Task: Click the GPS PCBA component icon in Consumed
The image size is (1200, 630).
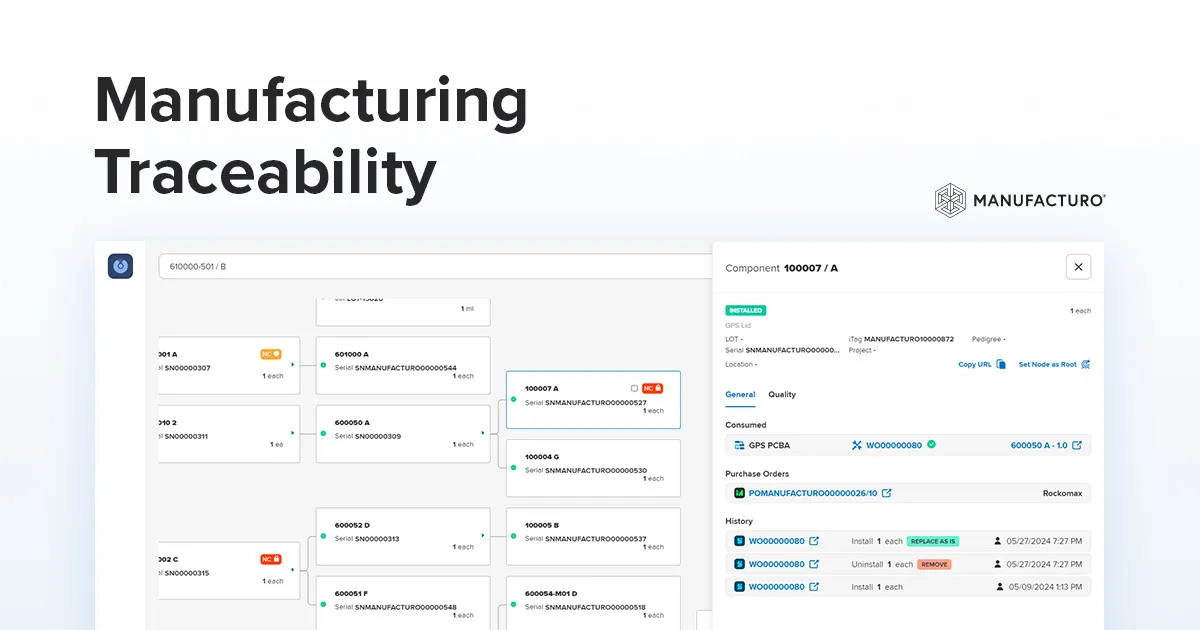Action: pyautogui.click(x=740, y=445)
